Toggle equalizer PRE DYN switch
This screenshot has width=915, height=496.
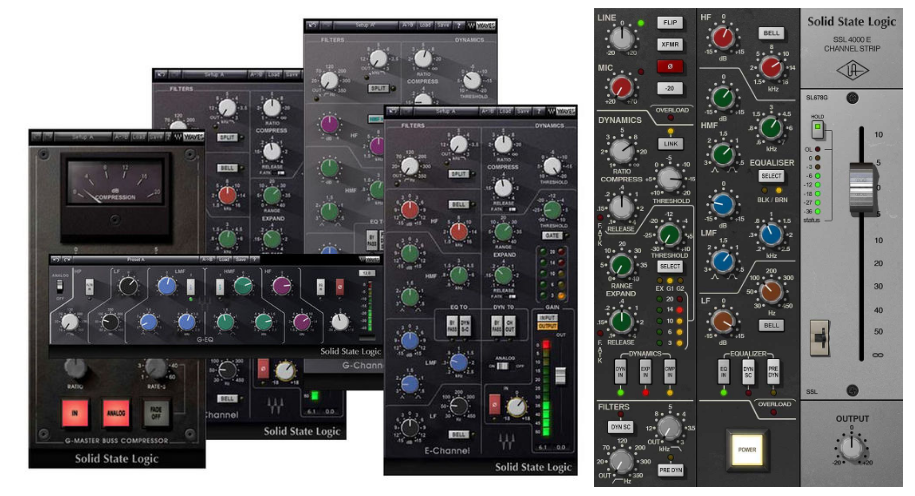tap(773, 372)
